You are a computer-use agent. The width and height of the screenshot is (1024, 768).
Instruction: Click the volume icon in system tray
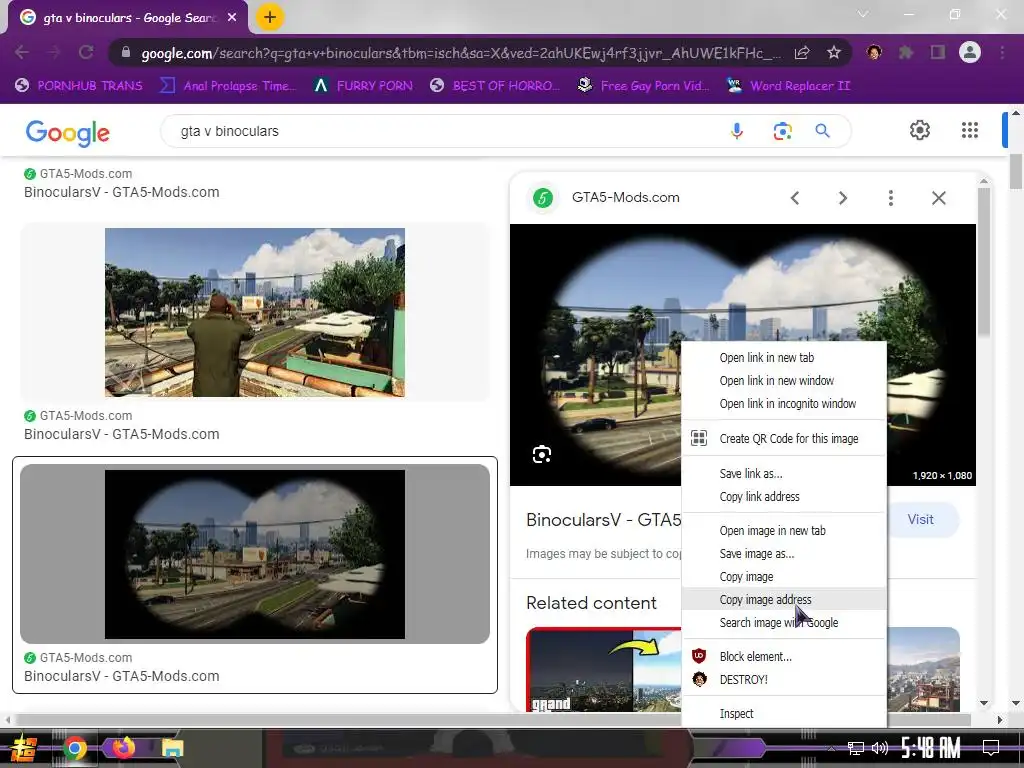pos(880,748)
